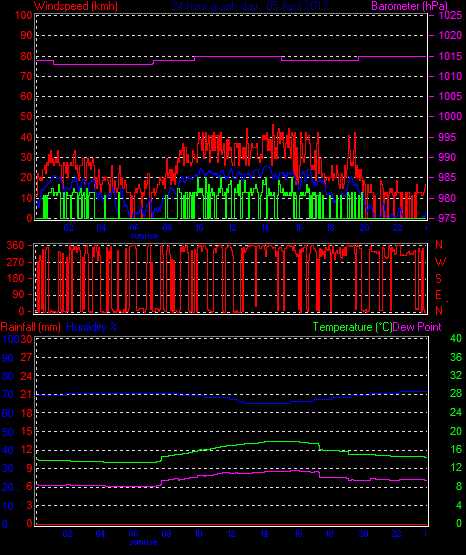
Task: Select 1010 on the barometer axis
Action: [x=450, y=76]
